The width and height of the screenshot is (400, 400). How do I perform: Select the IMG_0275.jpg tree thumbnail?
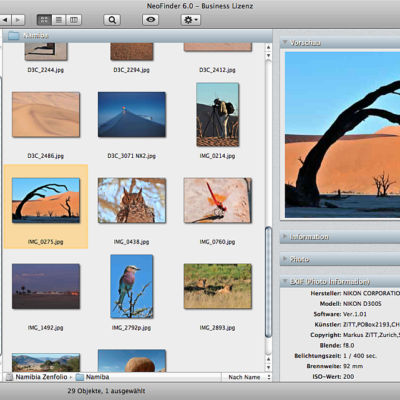pos(46,200)
